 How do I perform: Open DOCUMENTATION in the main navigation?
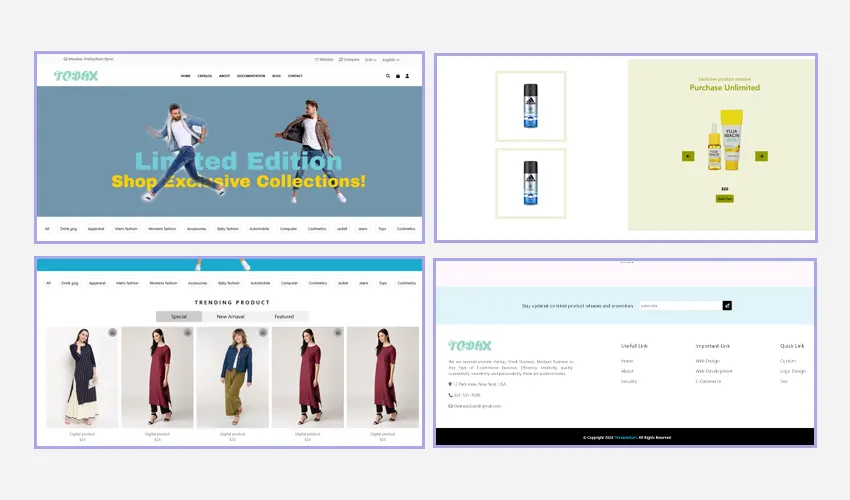point(251,76)
